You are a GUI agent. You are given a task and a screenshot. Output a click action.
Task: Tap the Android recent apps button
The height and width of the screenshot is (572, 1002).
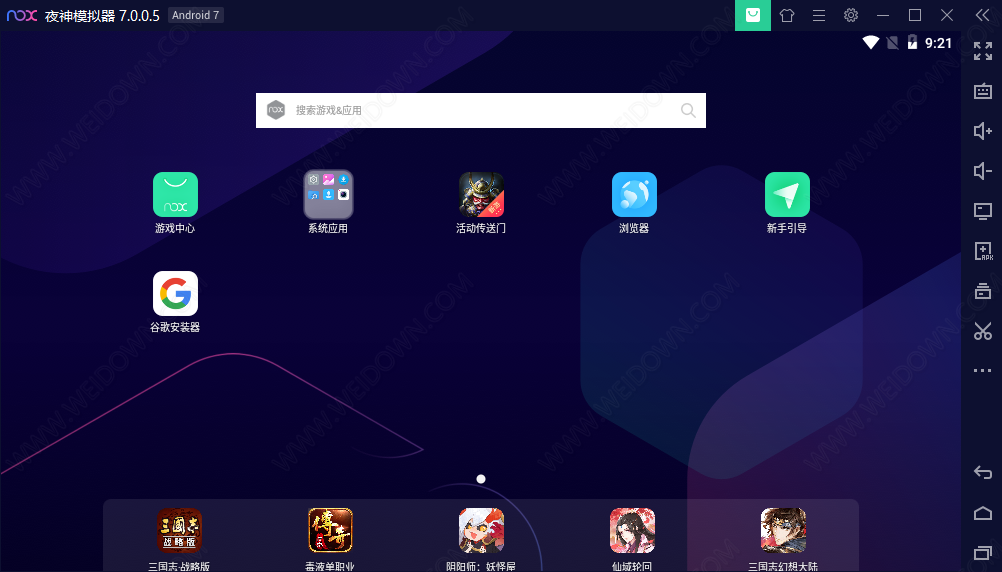tap(983, 553)
